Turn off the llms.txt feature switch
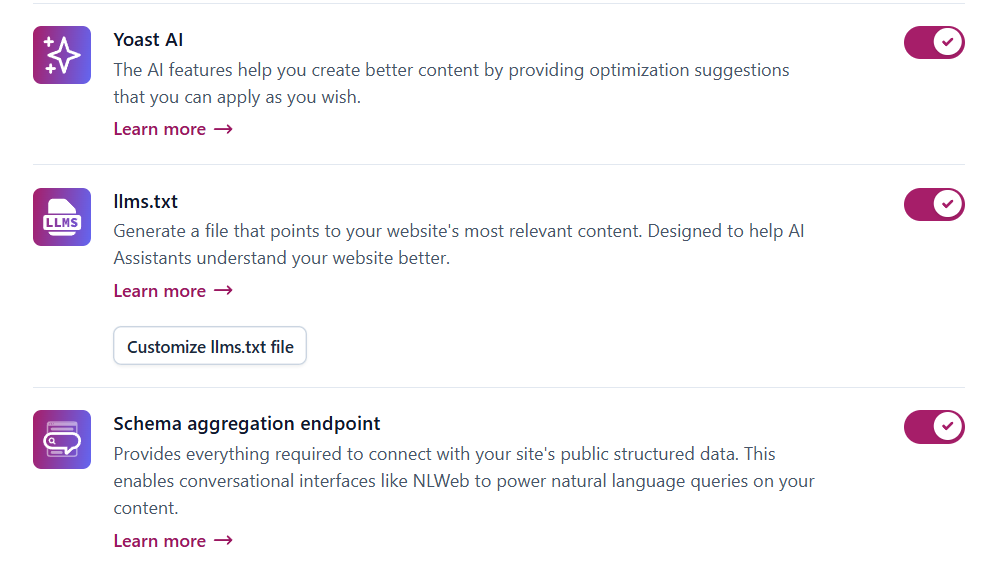This screenshot has width=1003, height=561. pos(934,205)
